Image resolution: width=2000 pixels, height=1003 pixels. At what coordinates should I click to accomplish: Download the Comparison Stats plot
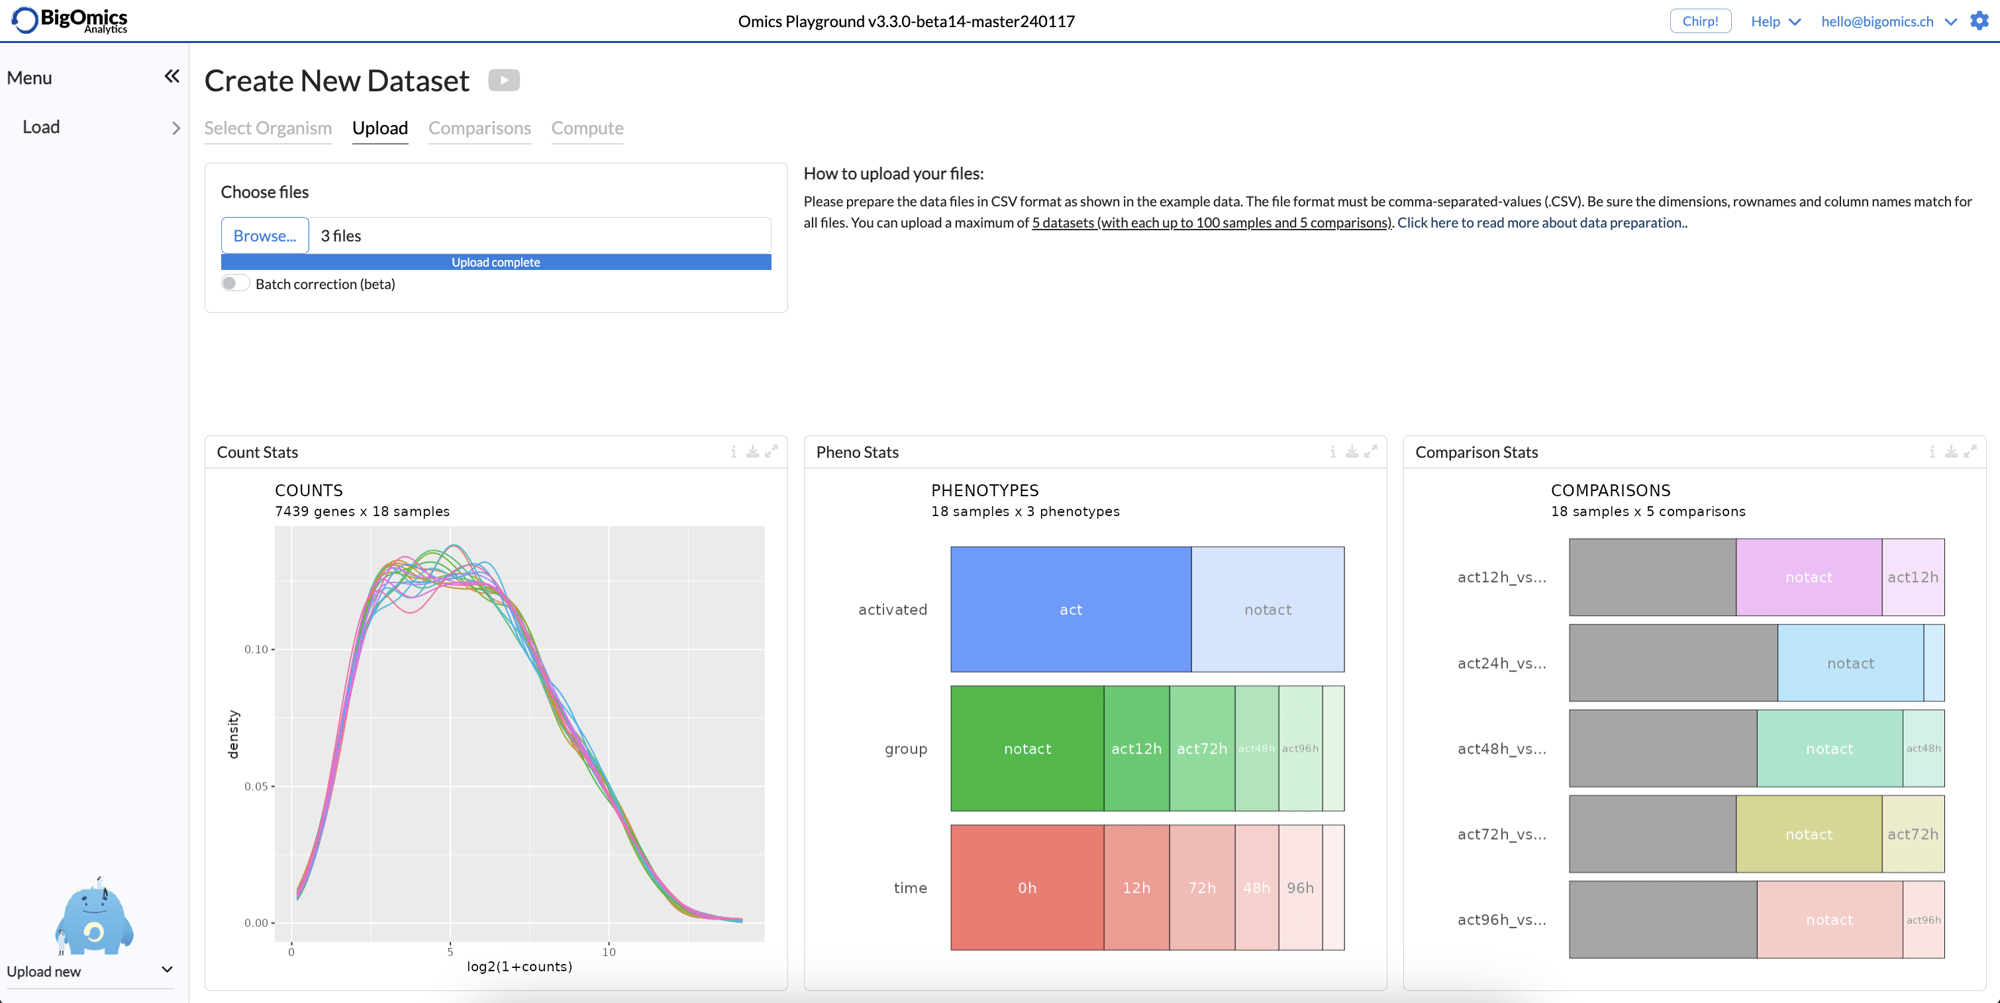tap(1951, 452)
